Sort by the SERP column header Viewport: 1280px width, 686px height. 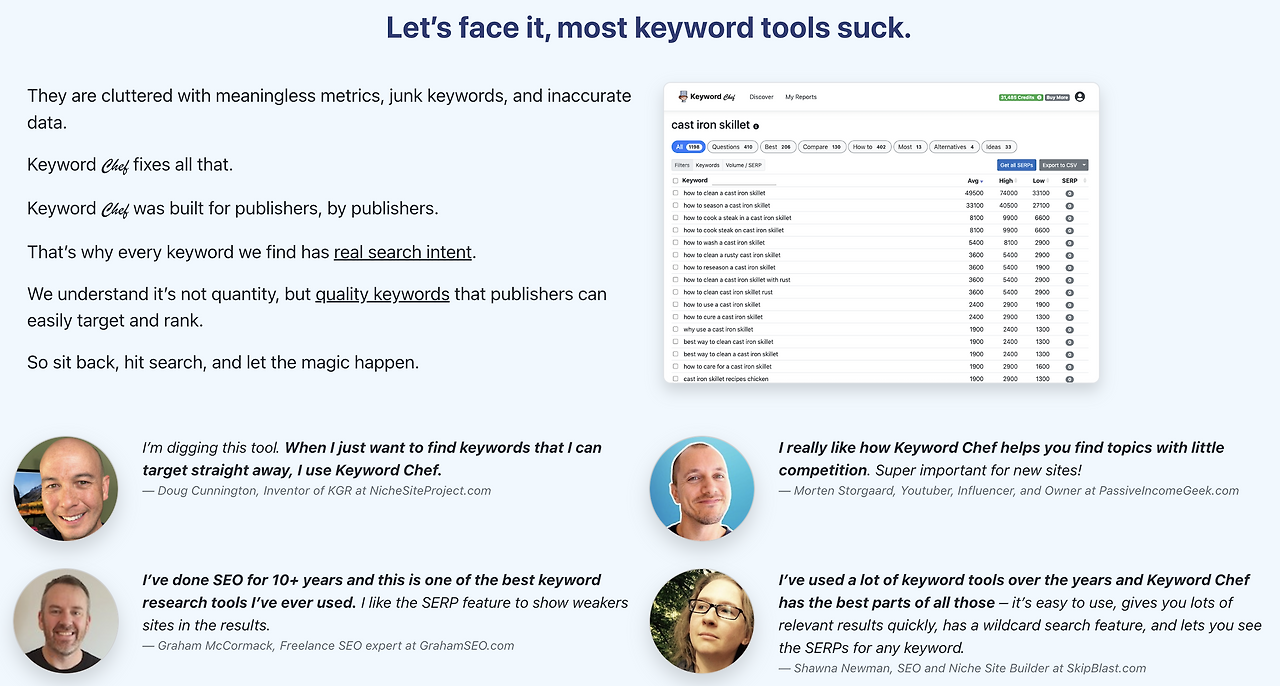[1071, 181]
